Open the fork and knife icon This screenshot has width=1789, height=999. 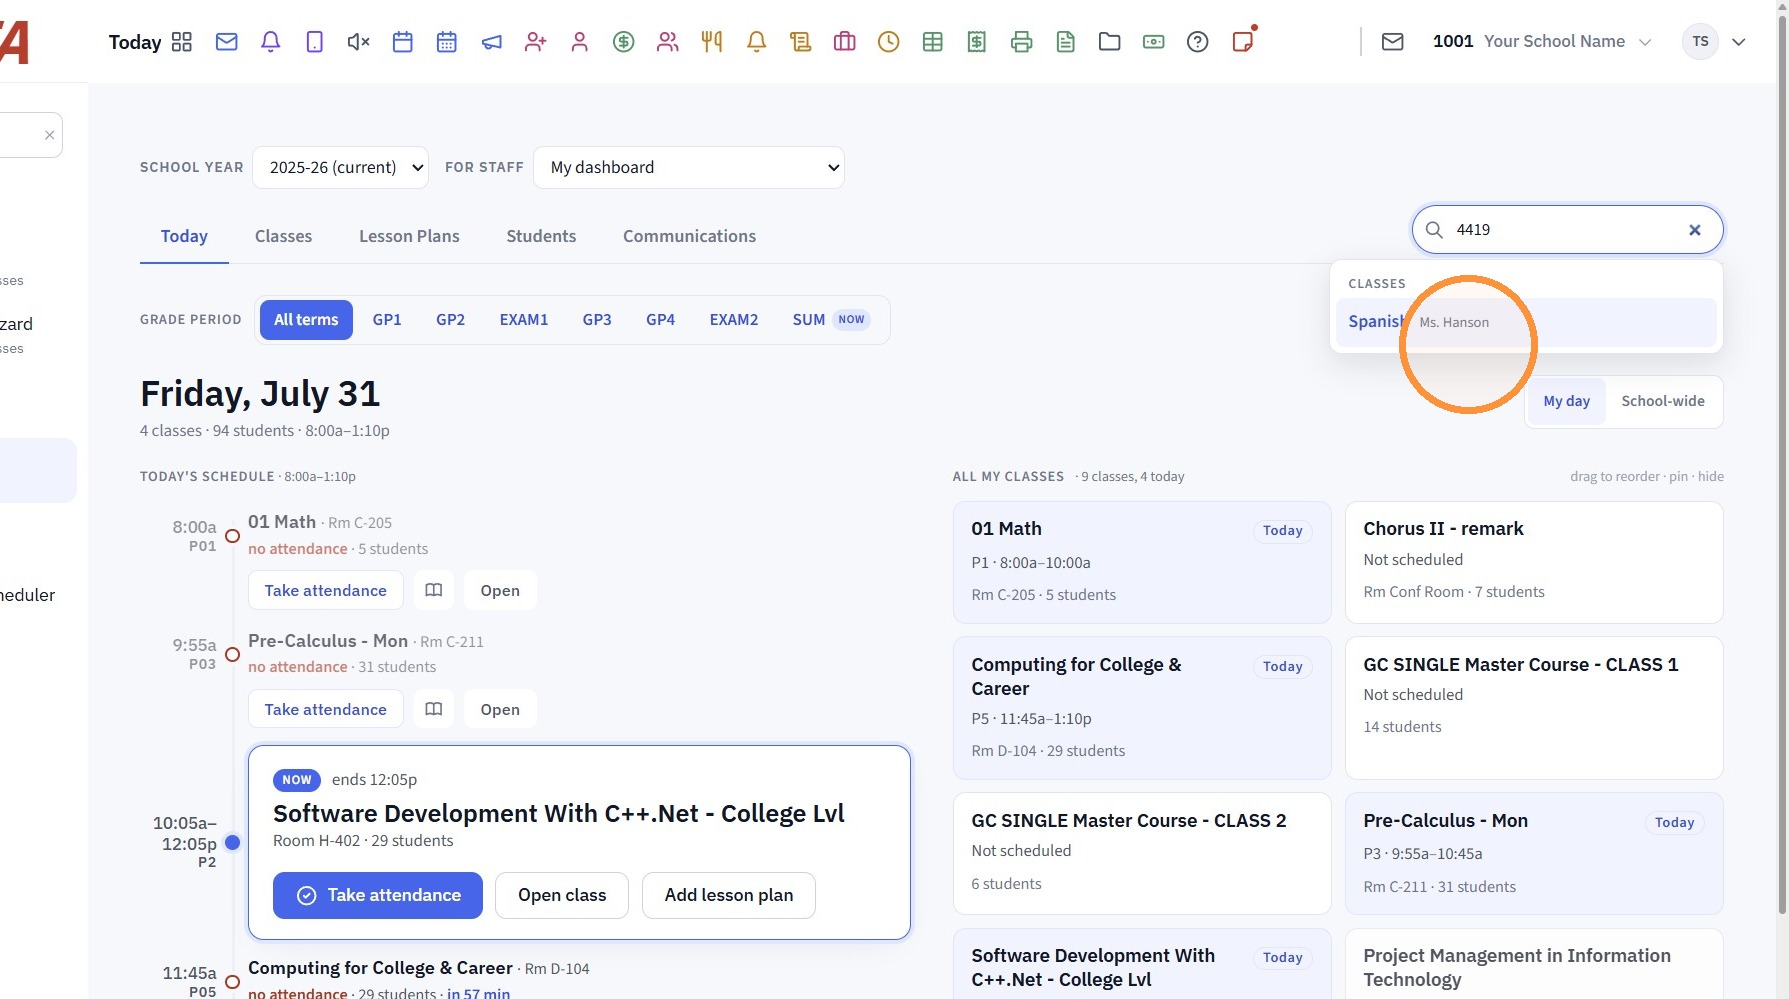(x=712, y=42)
